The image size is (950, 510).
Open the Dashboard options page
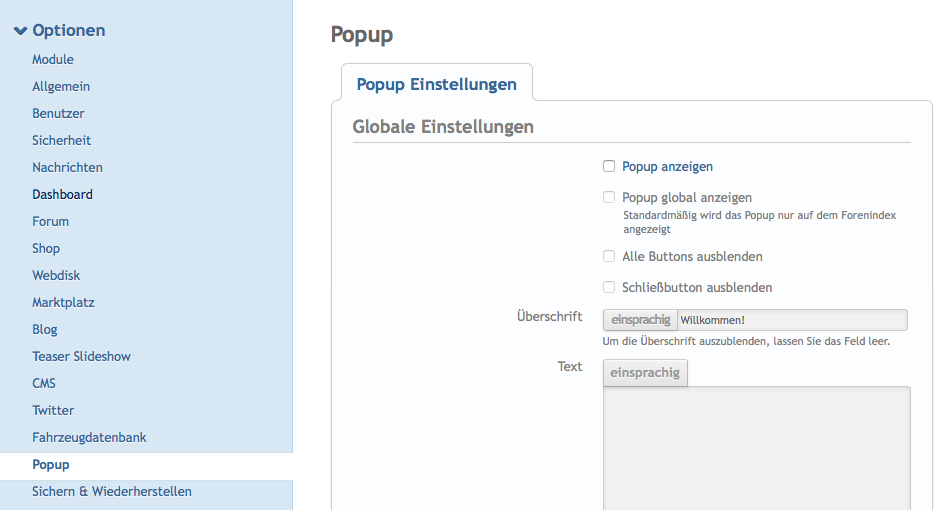(x=62, y=195)
